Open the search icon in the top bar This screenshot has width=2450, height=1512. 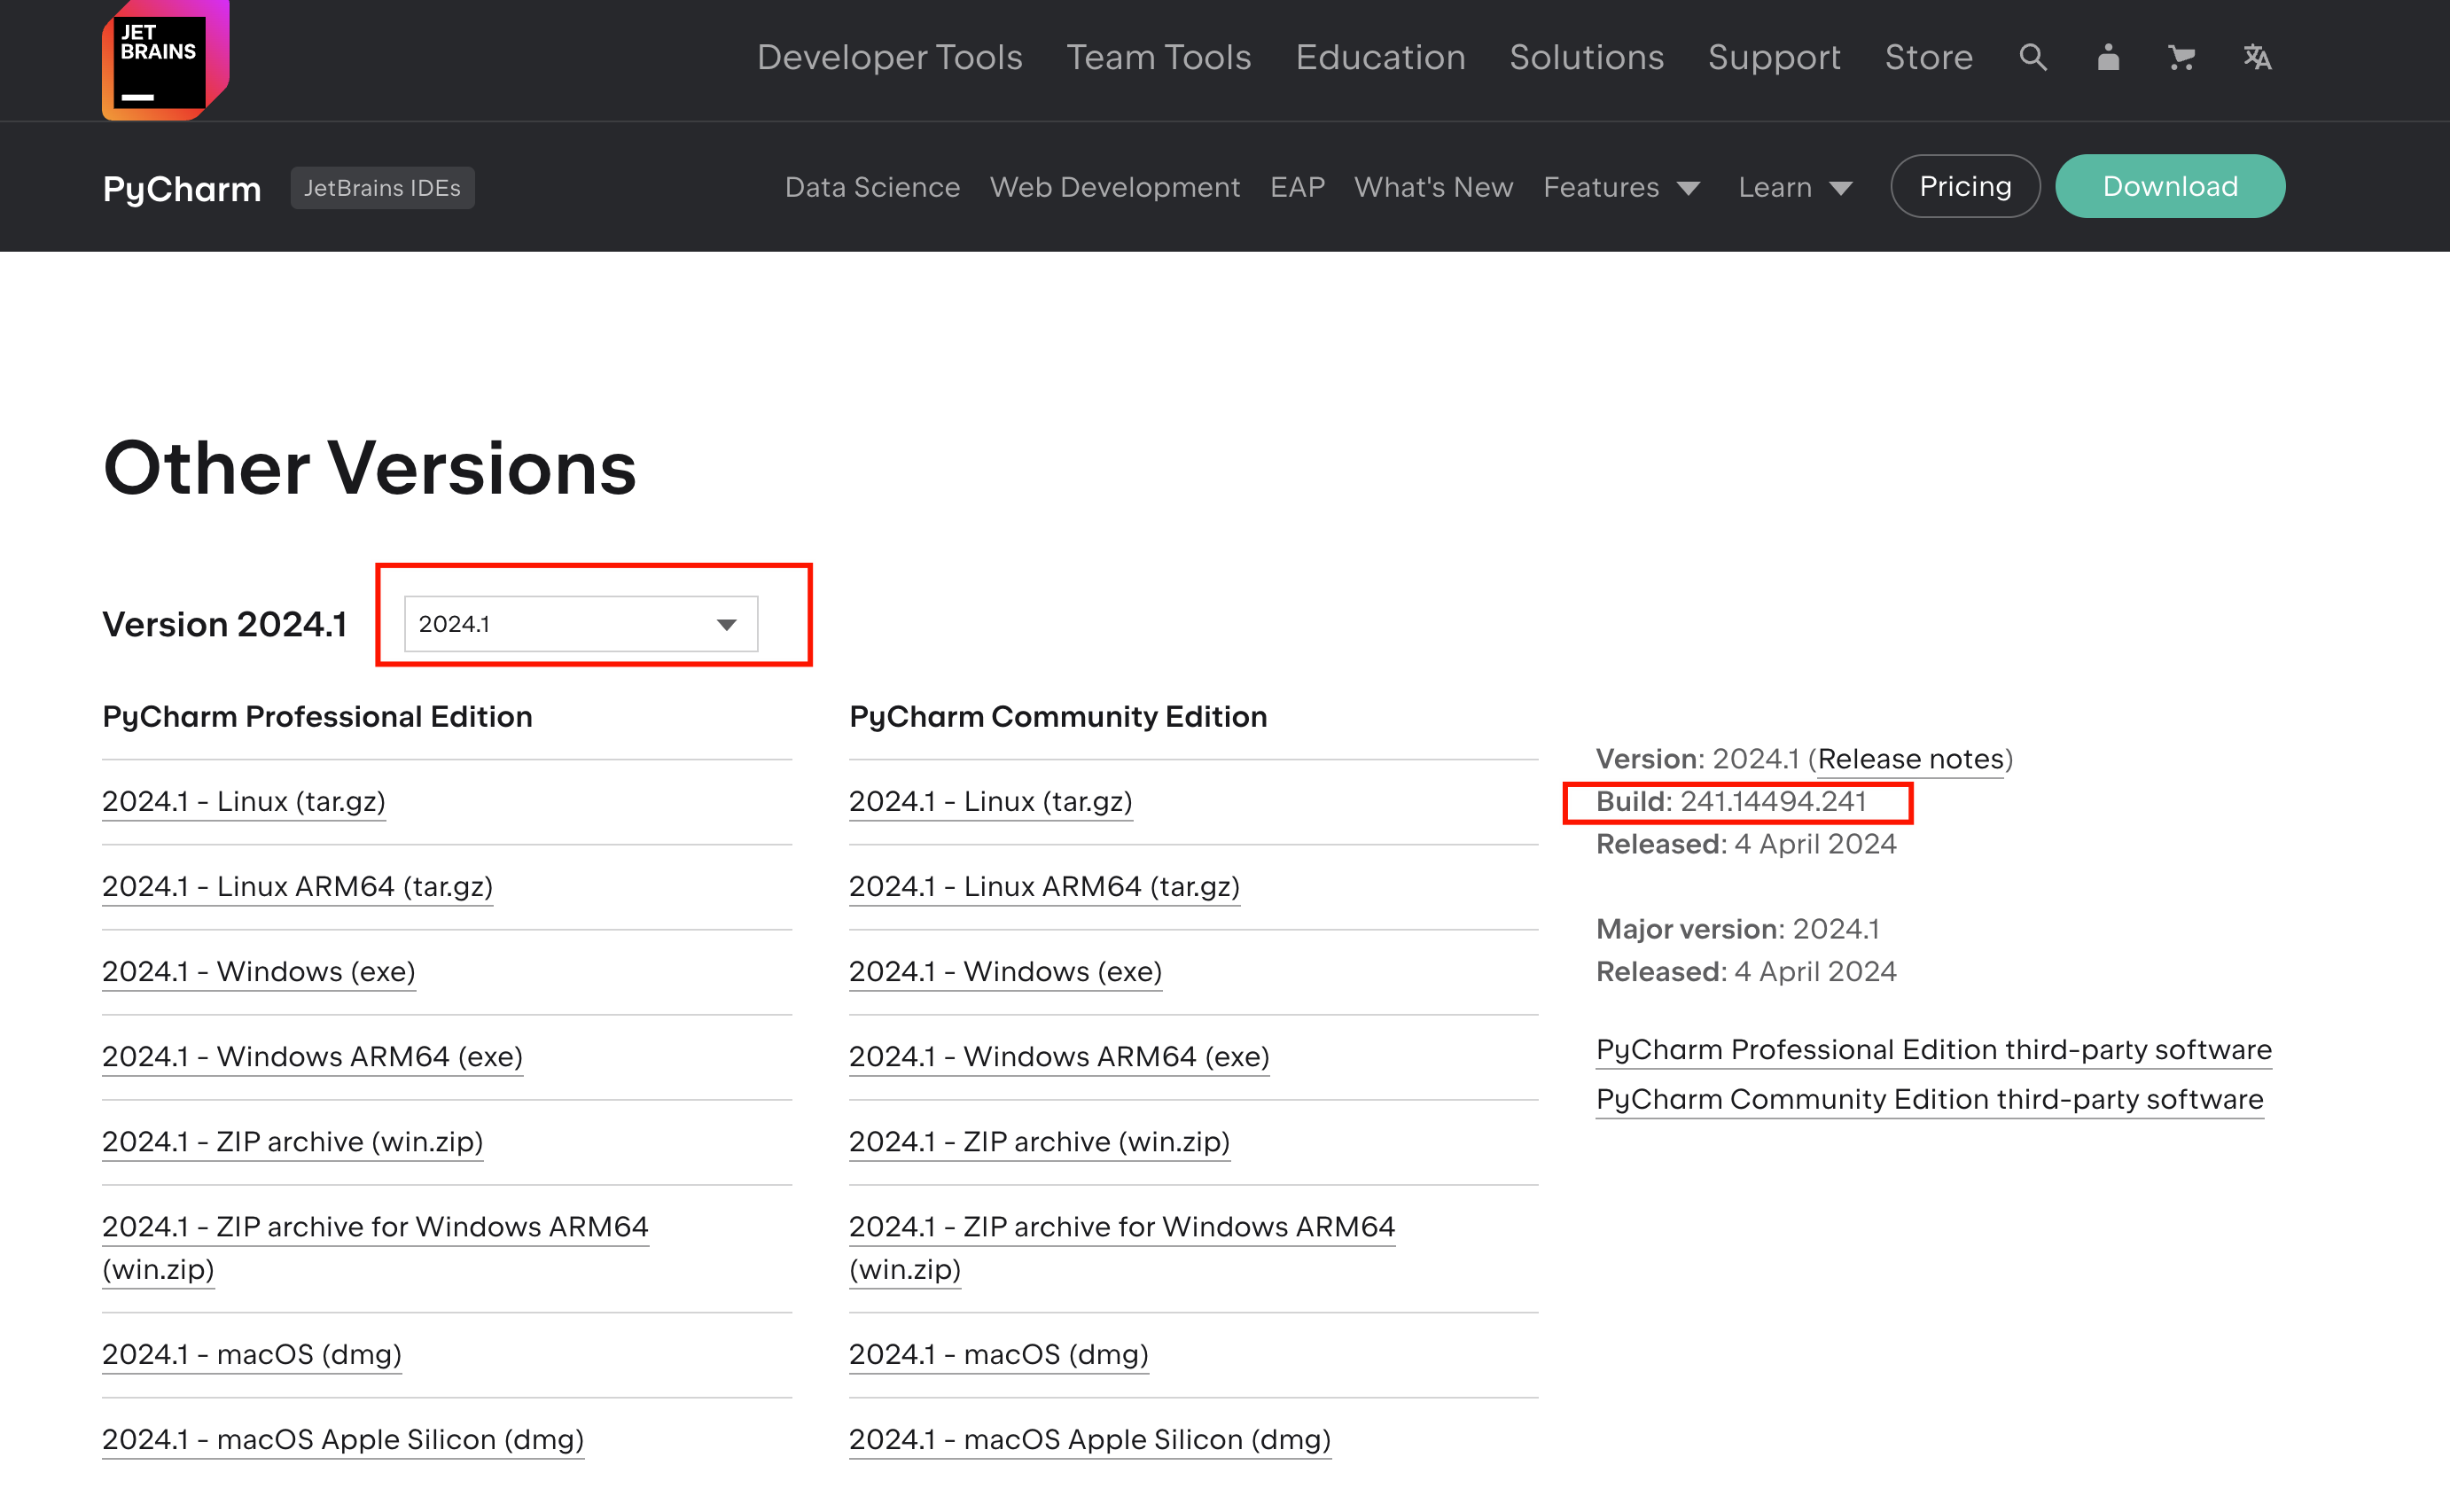click(x=2032, y=57)
